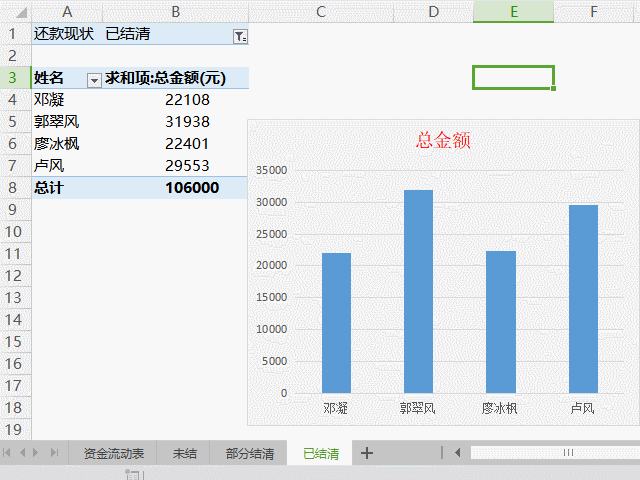Image resolution: width=640 pixels, height=480 pixels.
Task: Go to next sheet navigation arrow
Action: [x=36, y=453]
